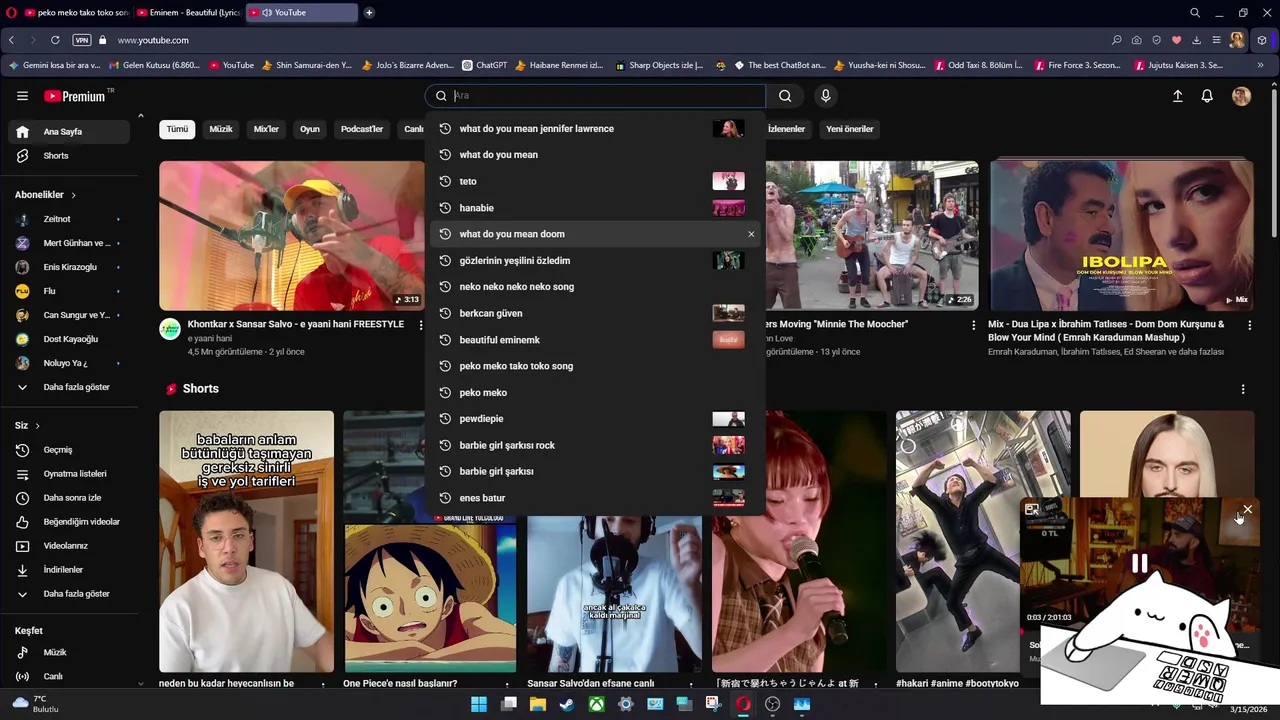Open the Zeitnot subscription channel
Image resolution: width=1280 pixels, height=720 pixels.
(69, 219)
